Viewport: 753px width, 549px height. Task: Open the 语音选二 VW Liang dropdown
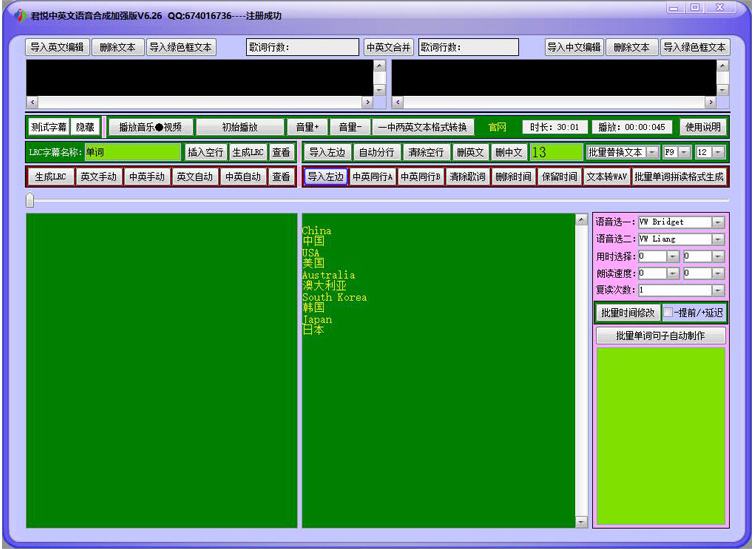717,239
